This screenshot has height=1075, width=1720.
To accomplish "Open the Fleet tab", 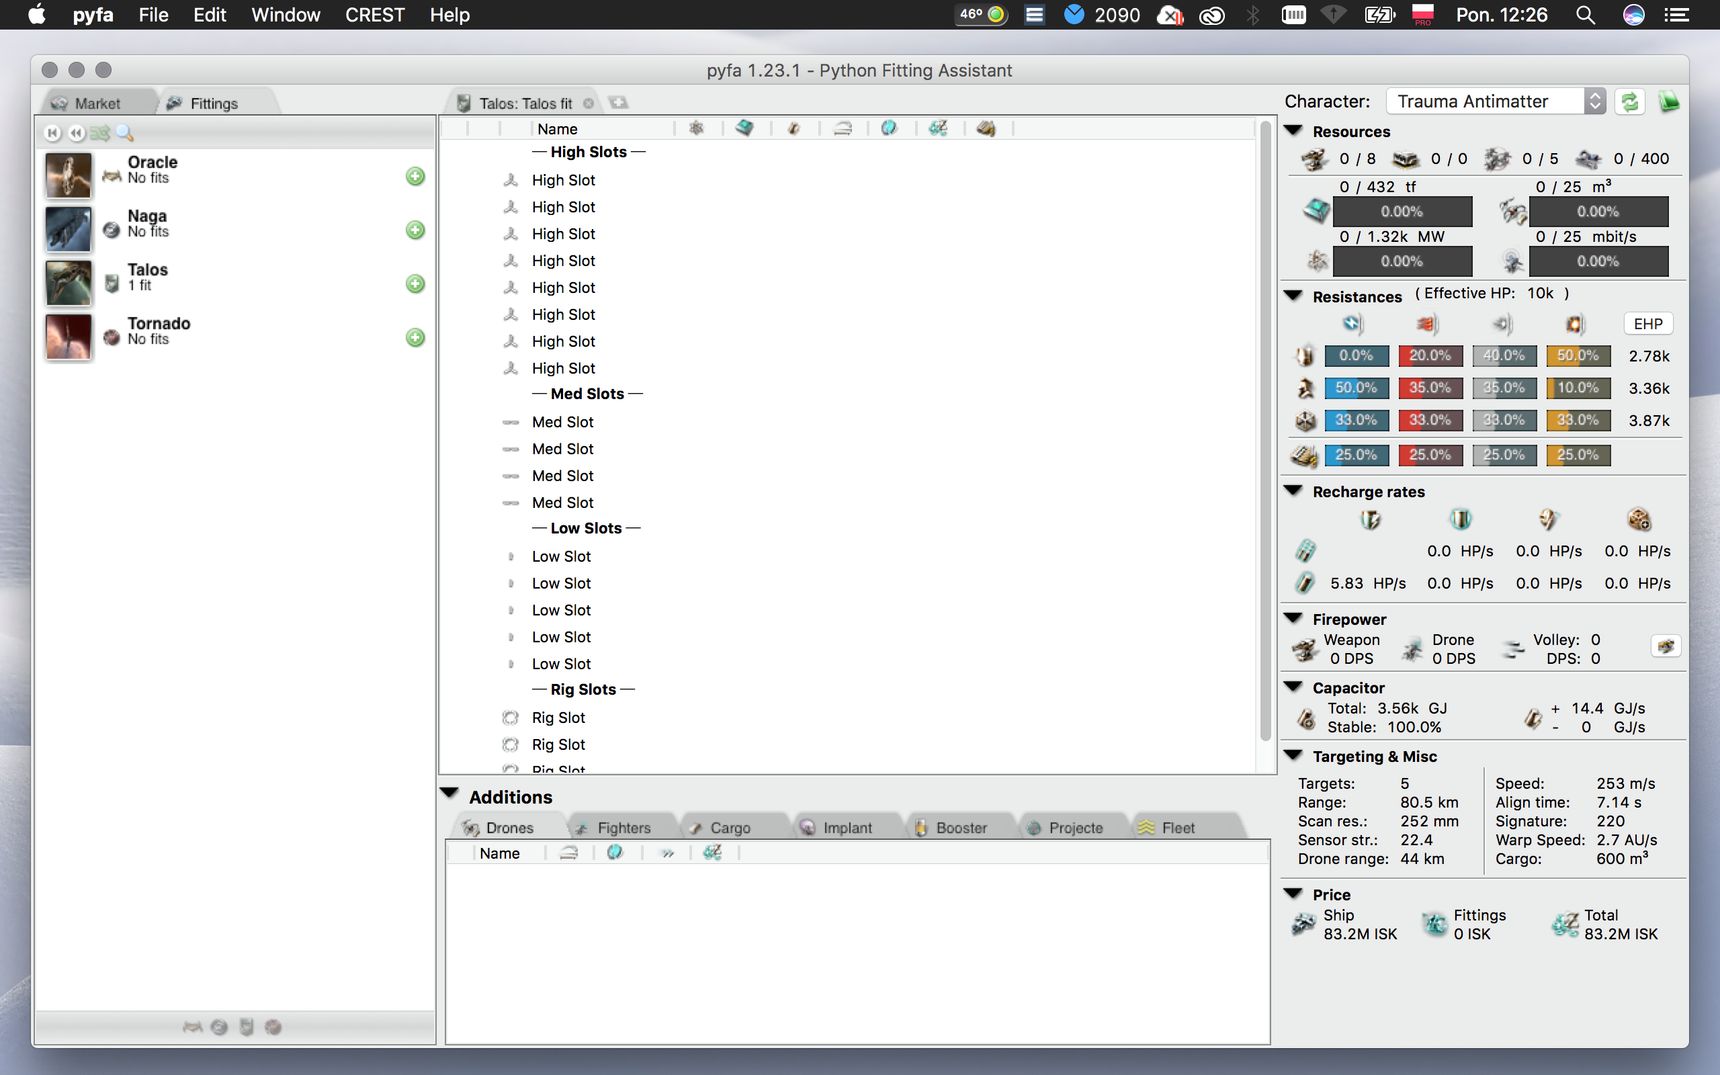I will coord(1177,828).
